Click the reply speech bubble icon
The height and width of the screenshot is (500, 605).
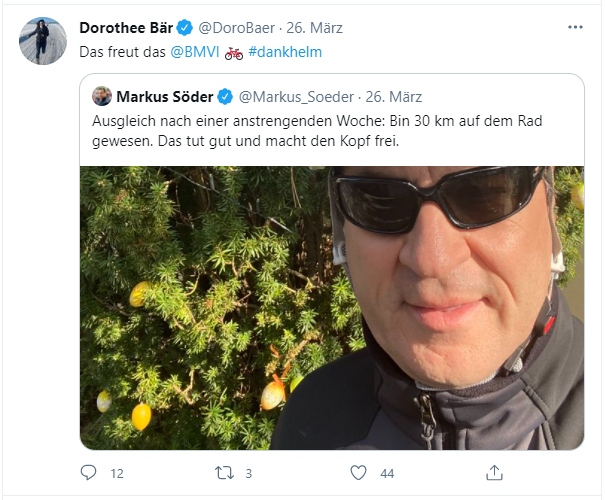pyautogui.click(x=90, y=472)
